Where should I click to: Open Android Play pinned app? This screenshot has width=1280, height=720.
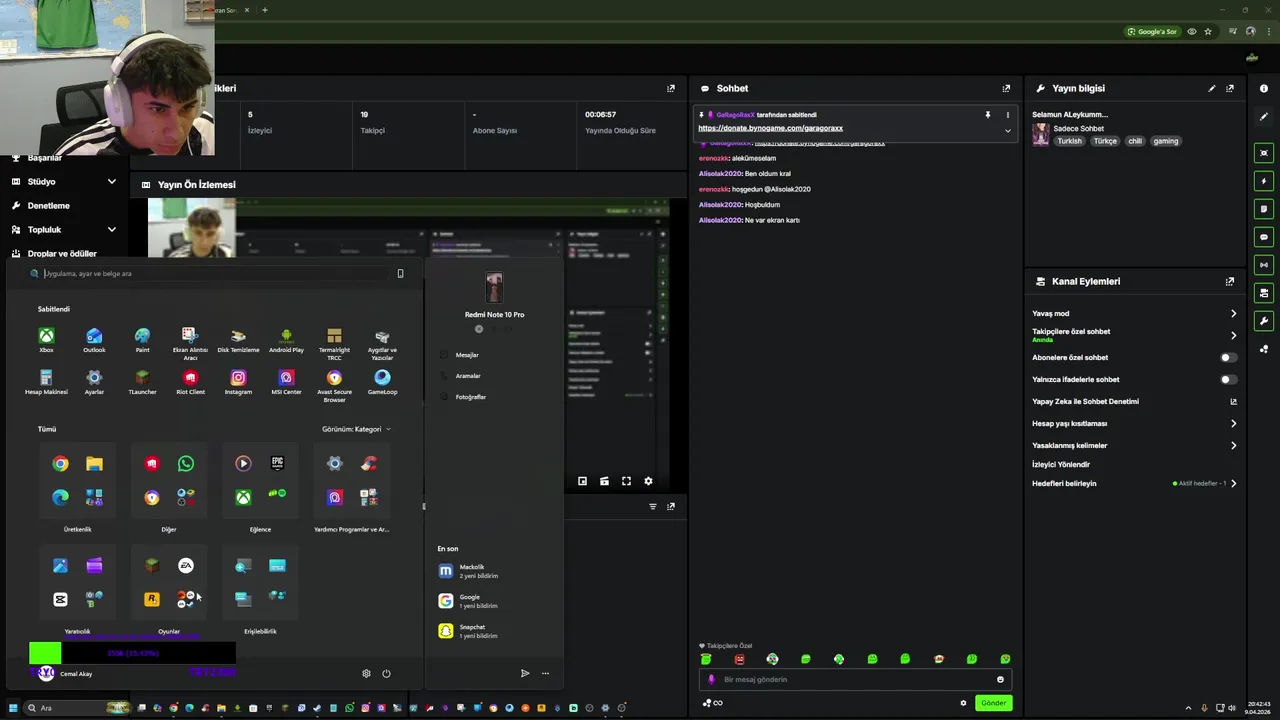[286, 340]
